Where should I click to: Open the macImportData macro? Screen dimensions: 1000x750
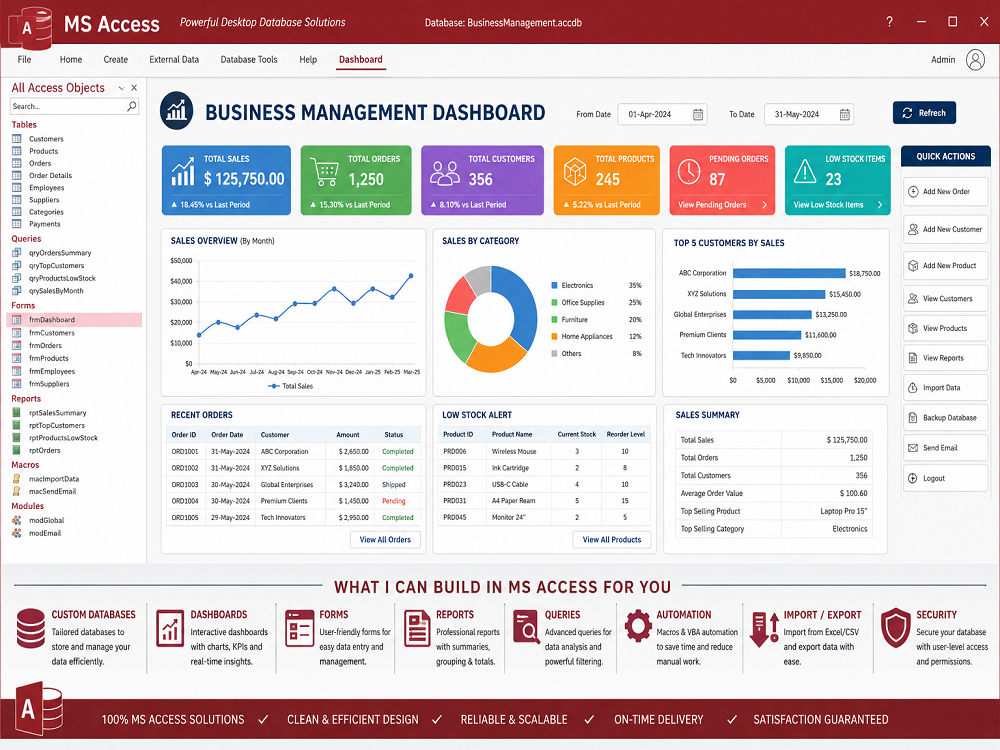point(54,479)
